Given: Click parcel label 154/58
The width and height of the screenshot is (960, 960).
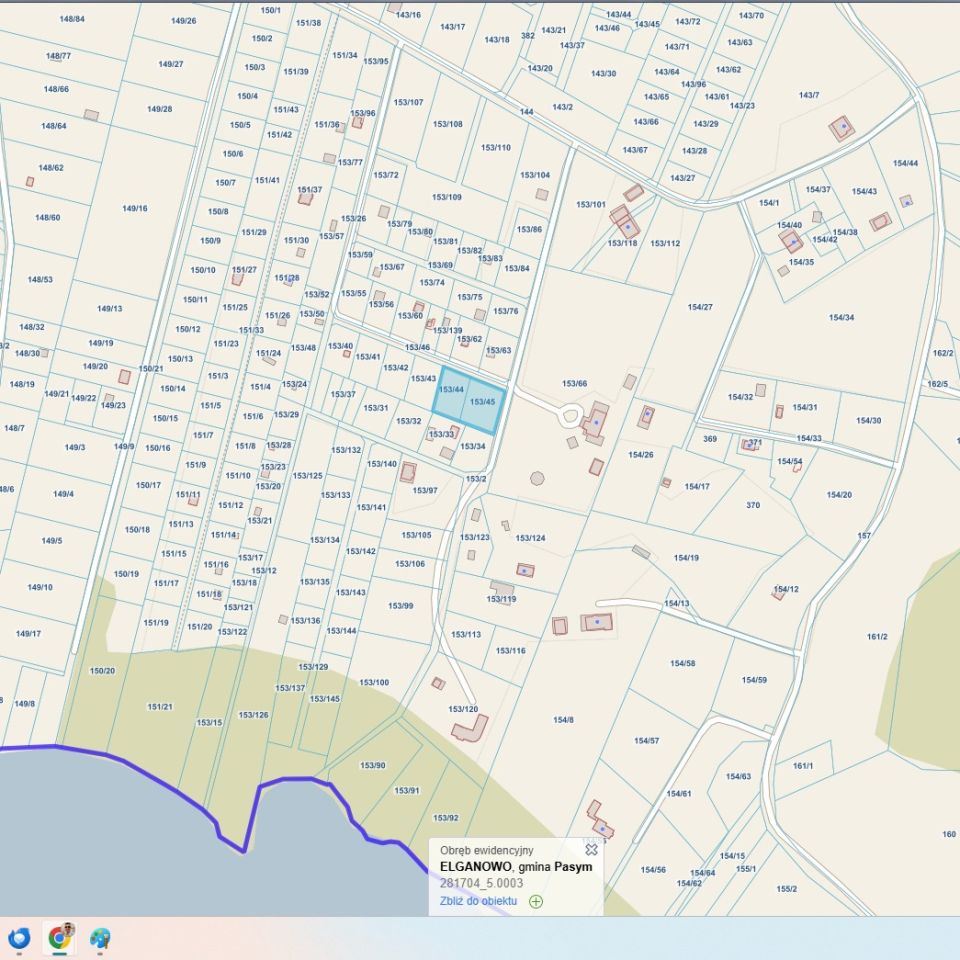Looking at the screenshot, I should tap(682, 663).
